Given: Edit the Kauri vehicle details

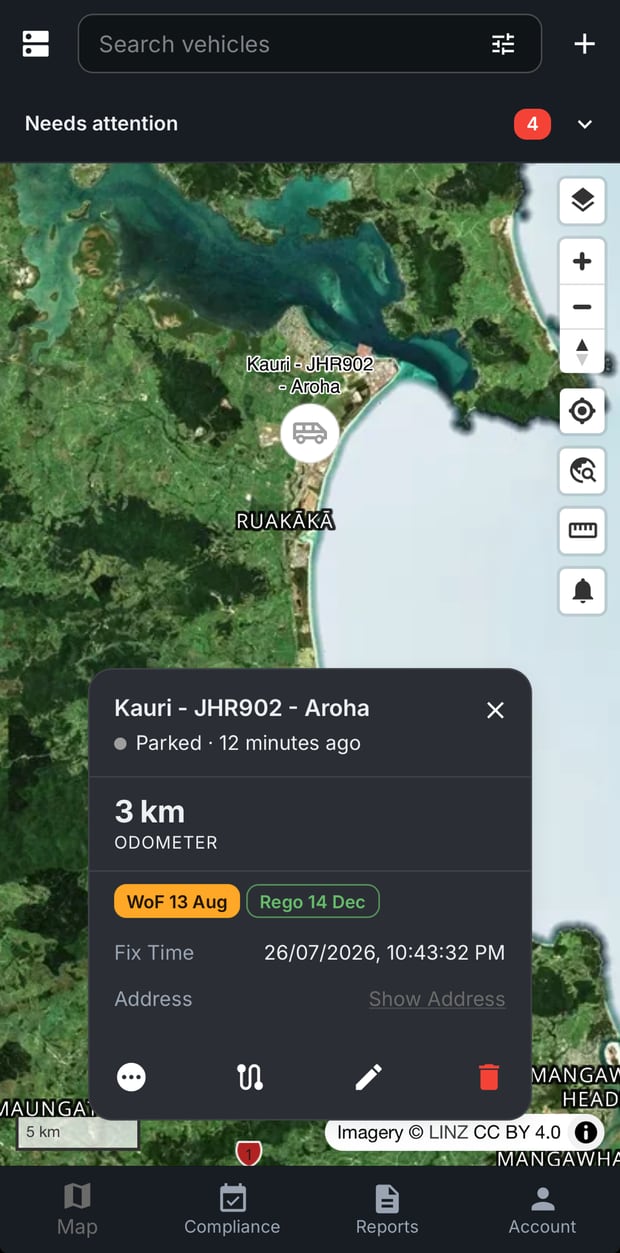Looking at the screenshot, I should click(x=369, y=1077).
